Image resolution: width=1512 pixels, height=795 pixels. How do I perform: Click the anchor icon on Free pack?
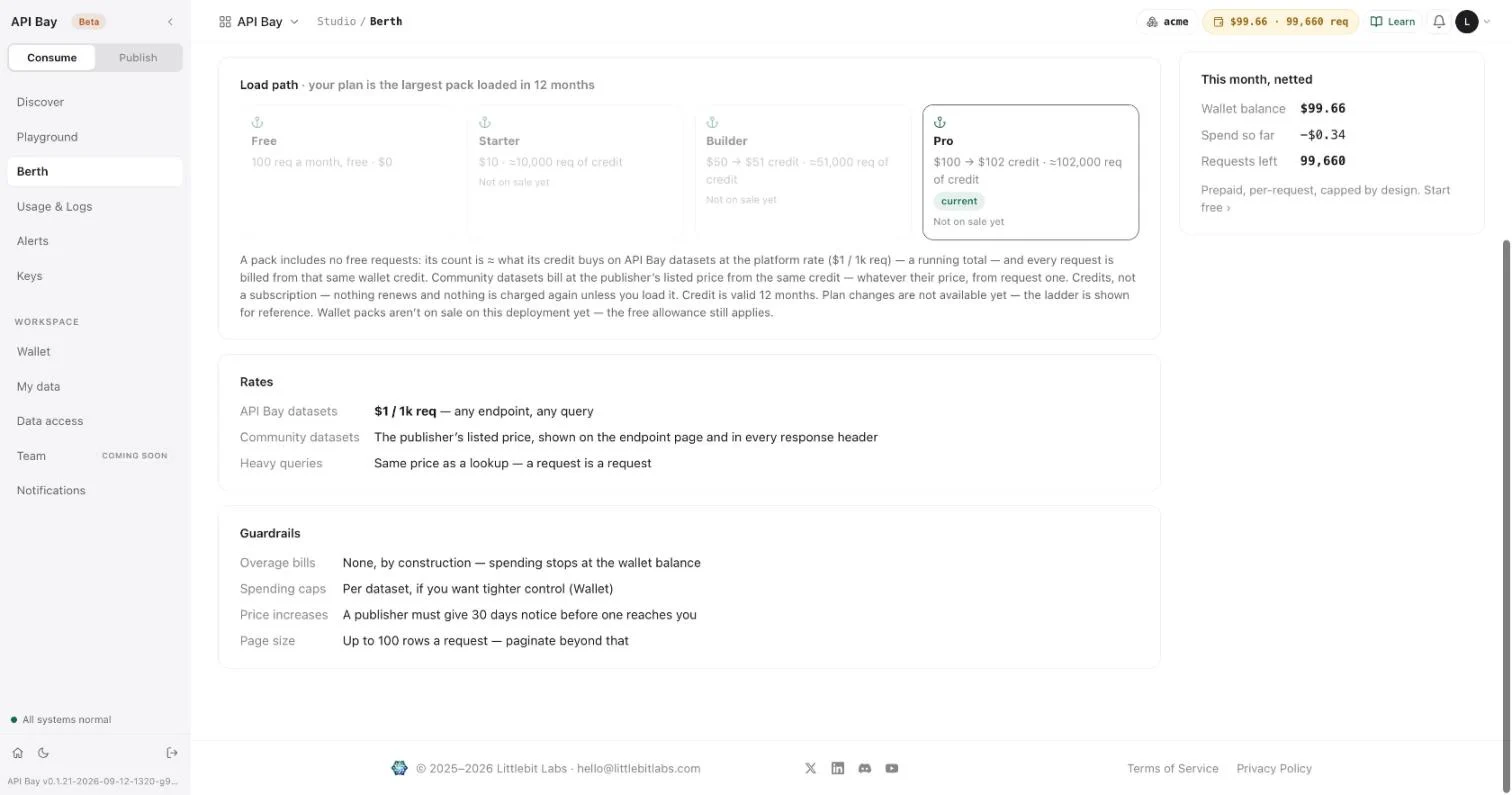click(x=257, y=122)
